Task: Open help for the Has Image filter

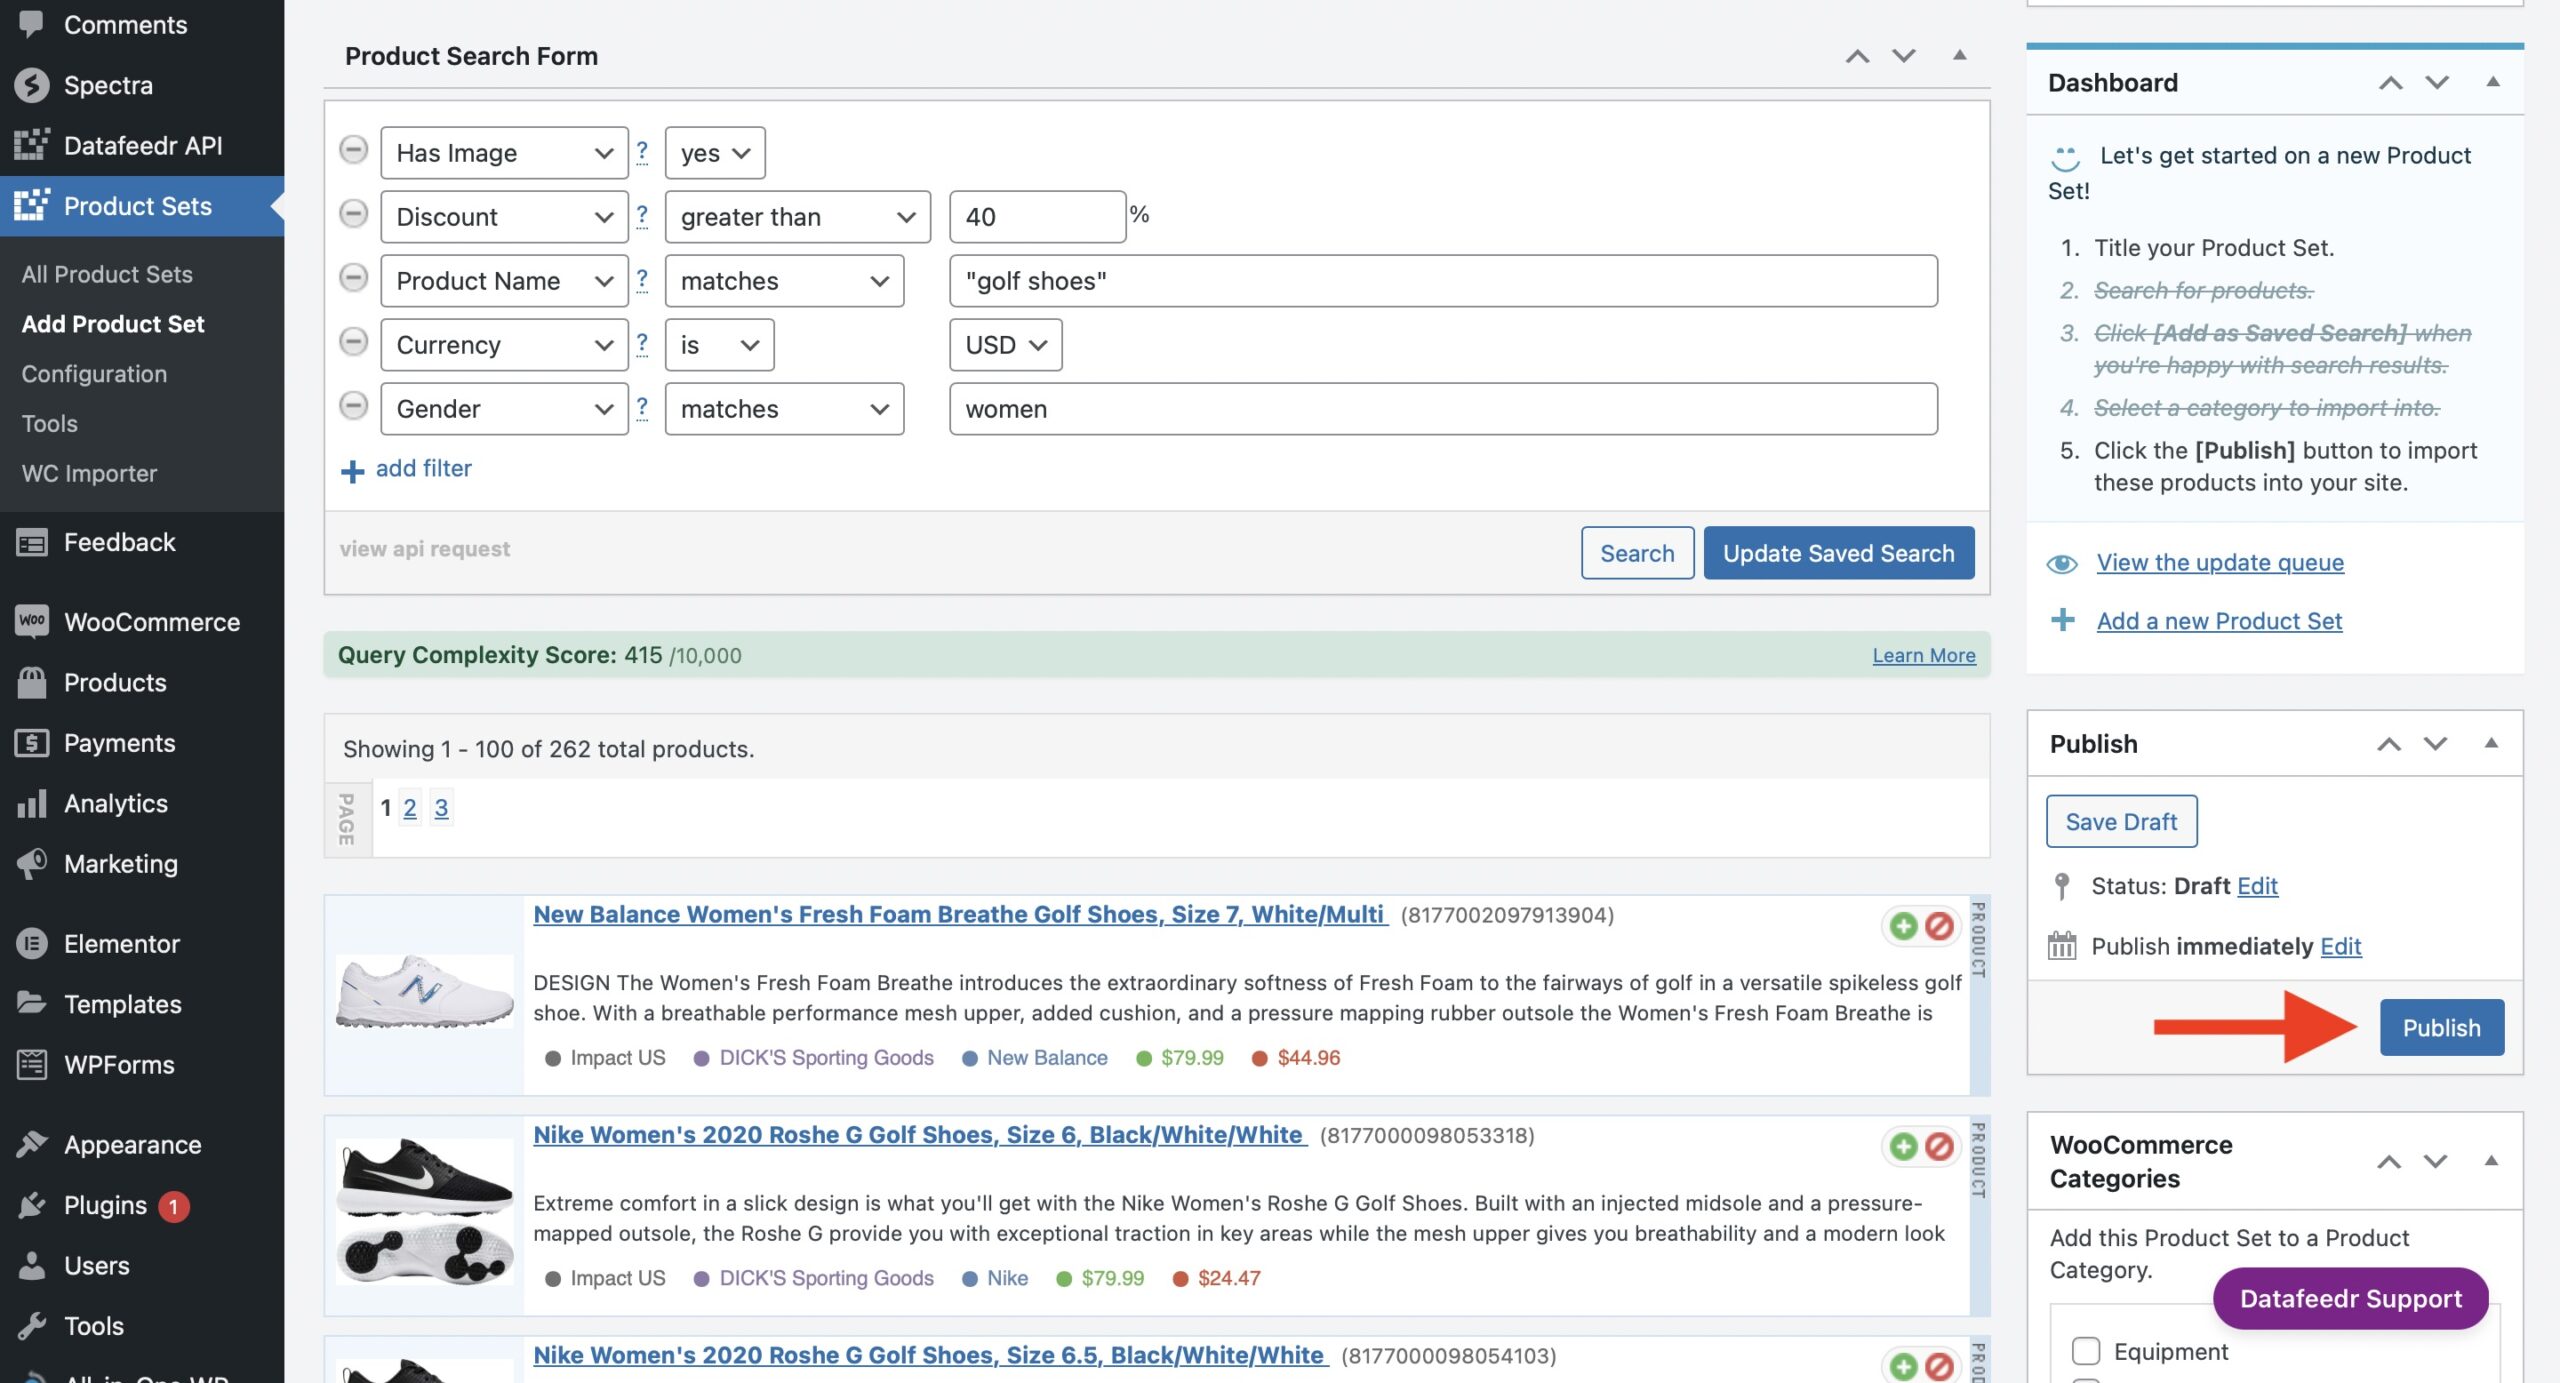Action: tap(642, 152)
